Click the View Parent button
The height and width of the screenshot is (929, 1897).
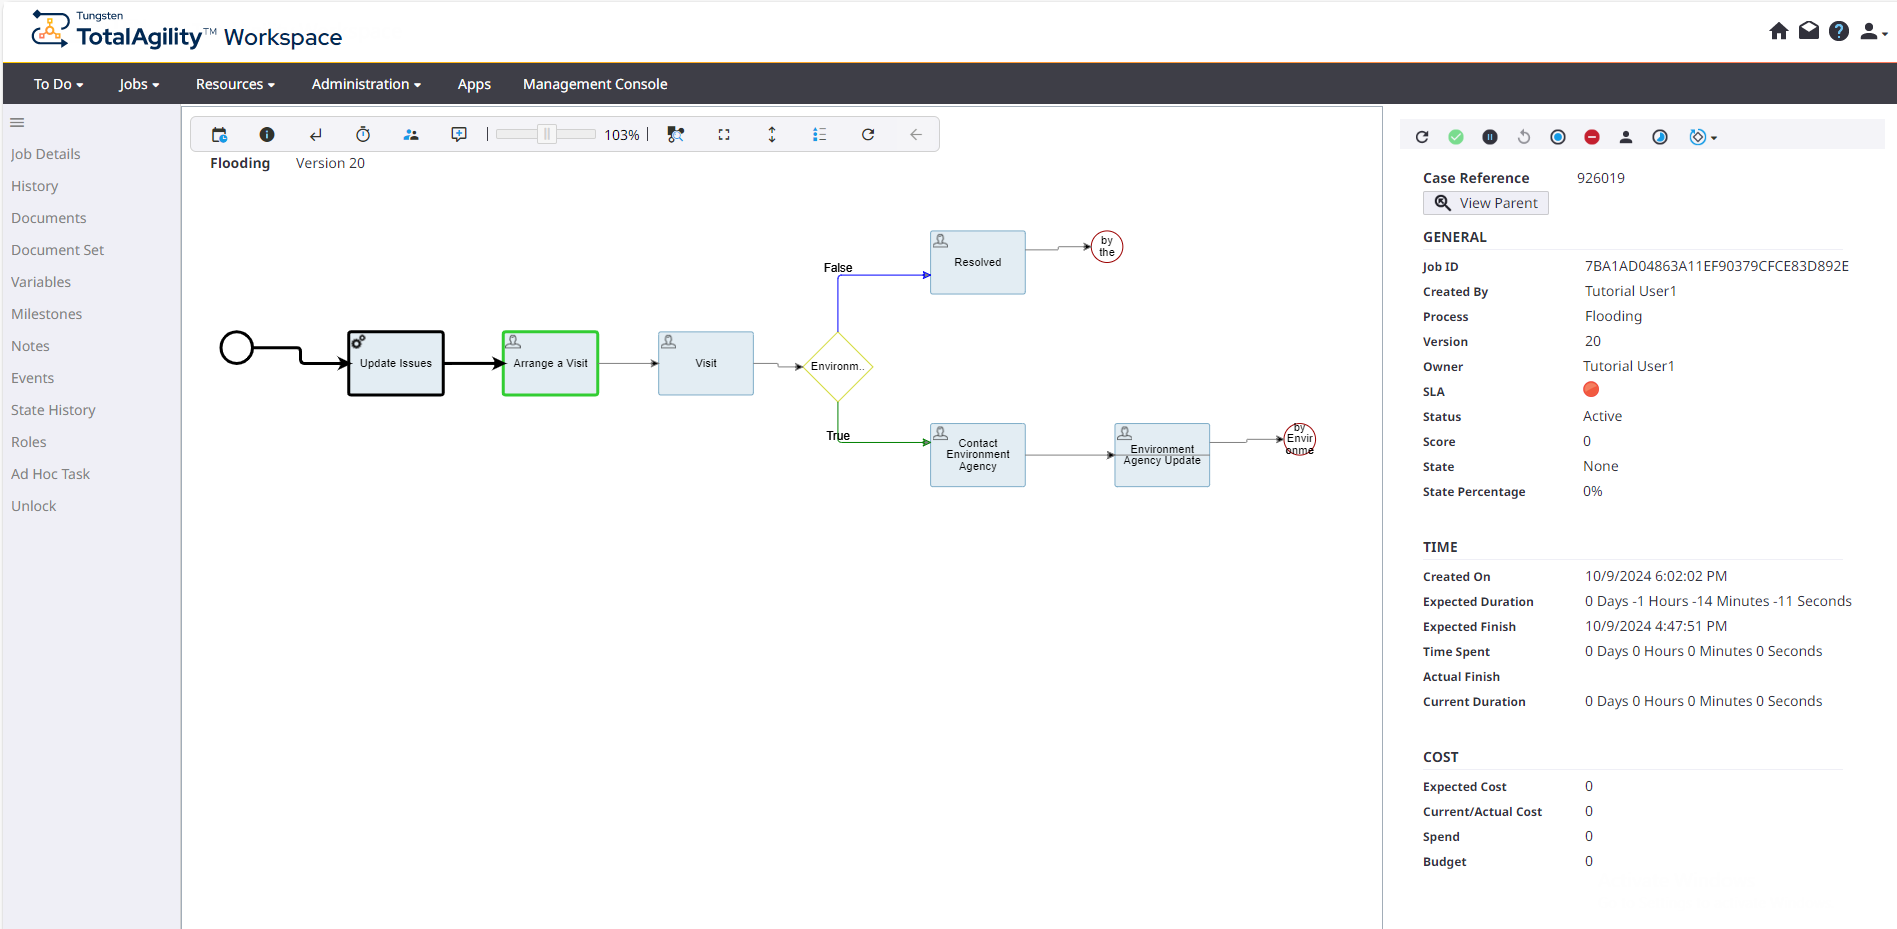pos(1486,203)
